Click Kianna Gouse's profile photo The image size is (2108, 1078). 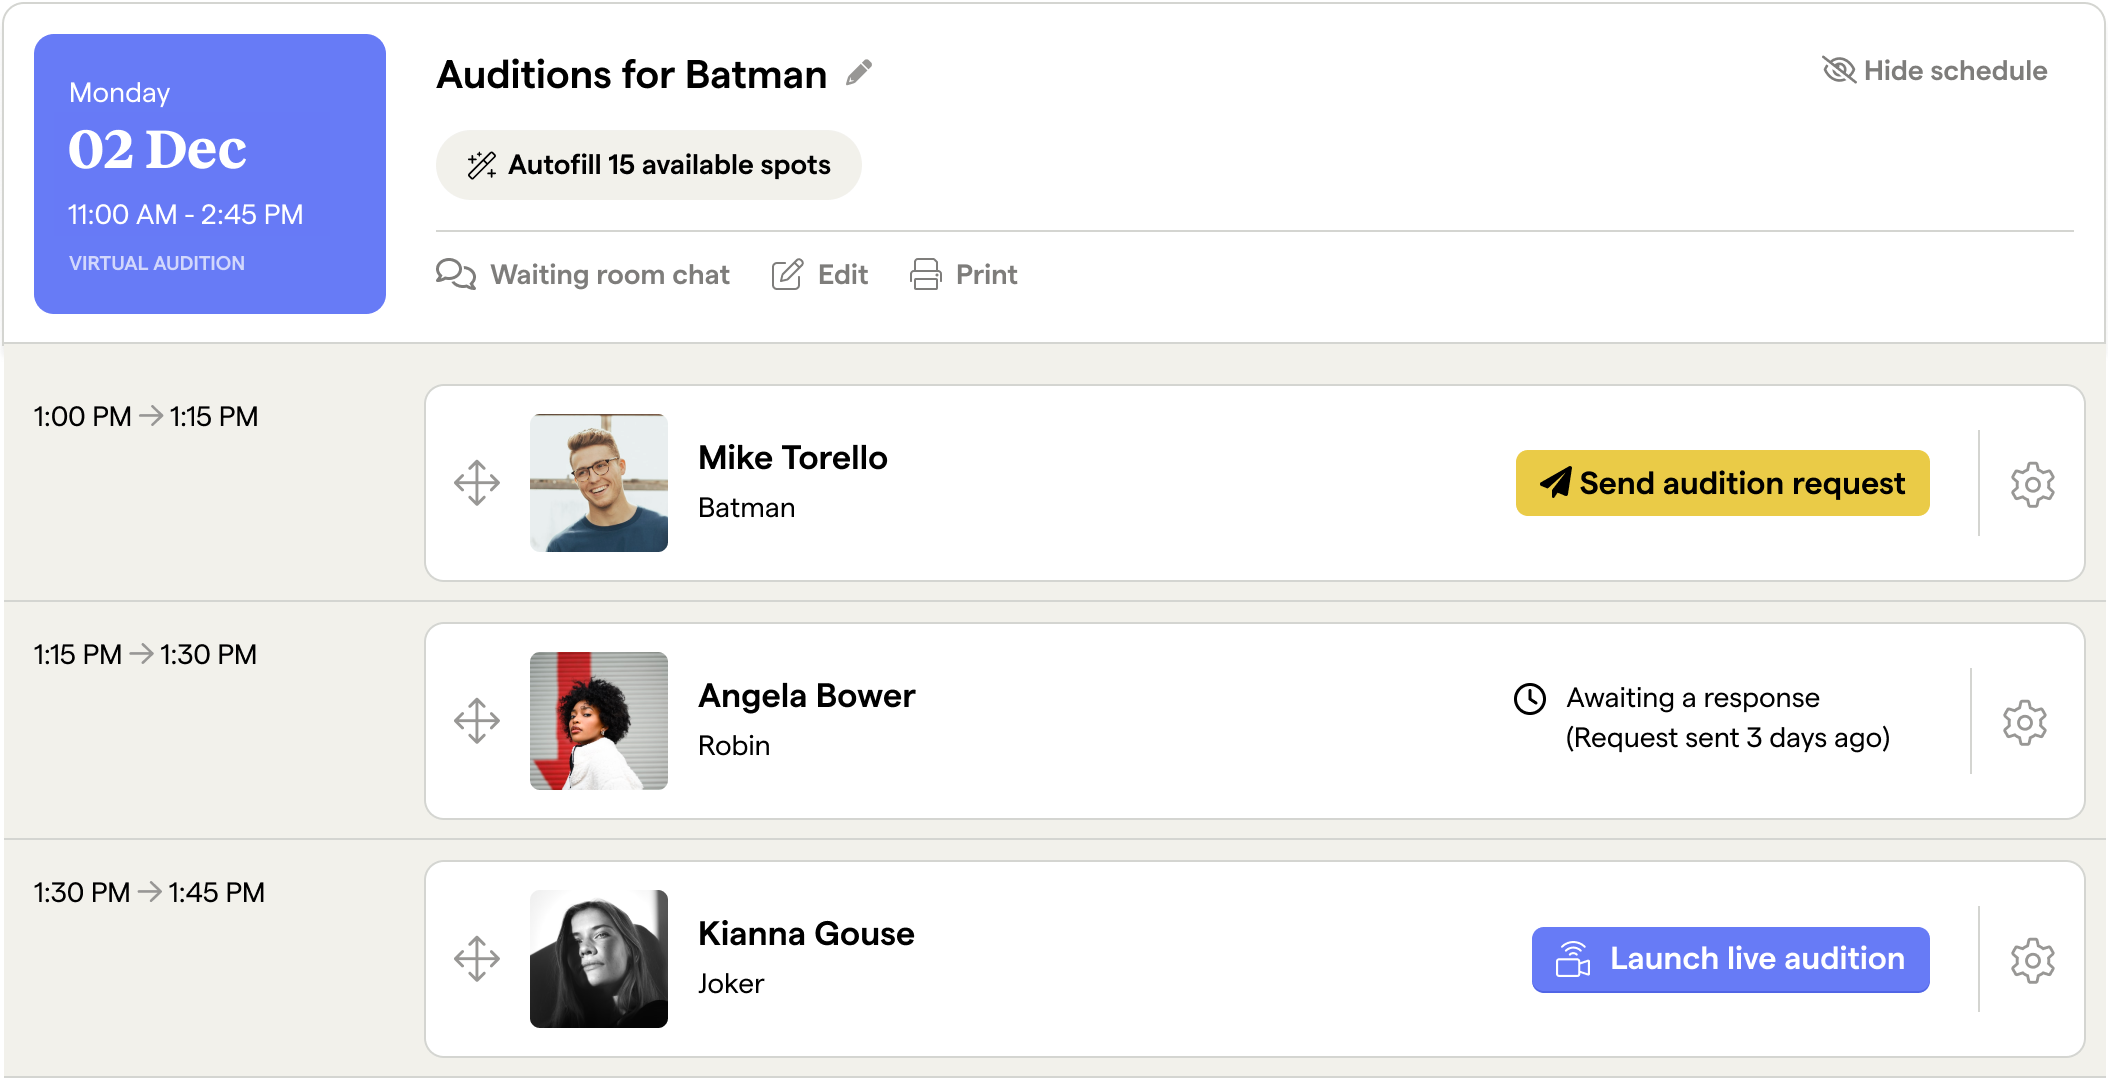point(599,959)
